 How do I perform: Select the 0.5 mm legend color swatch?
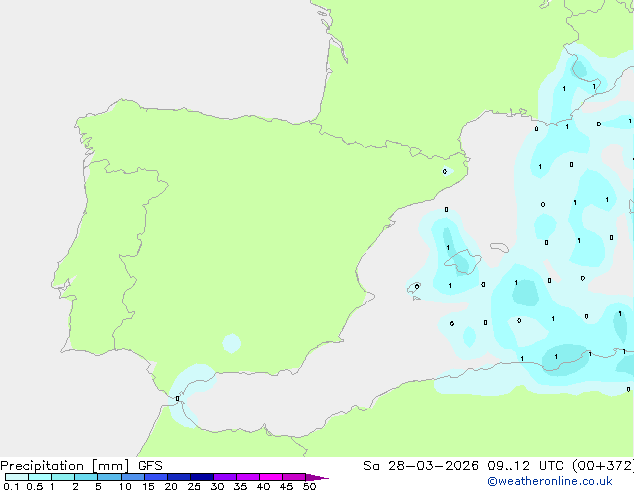[x=40, y=477]
